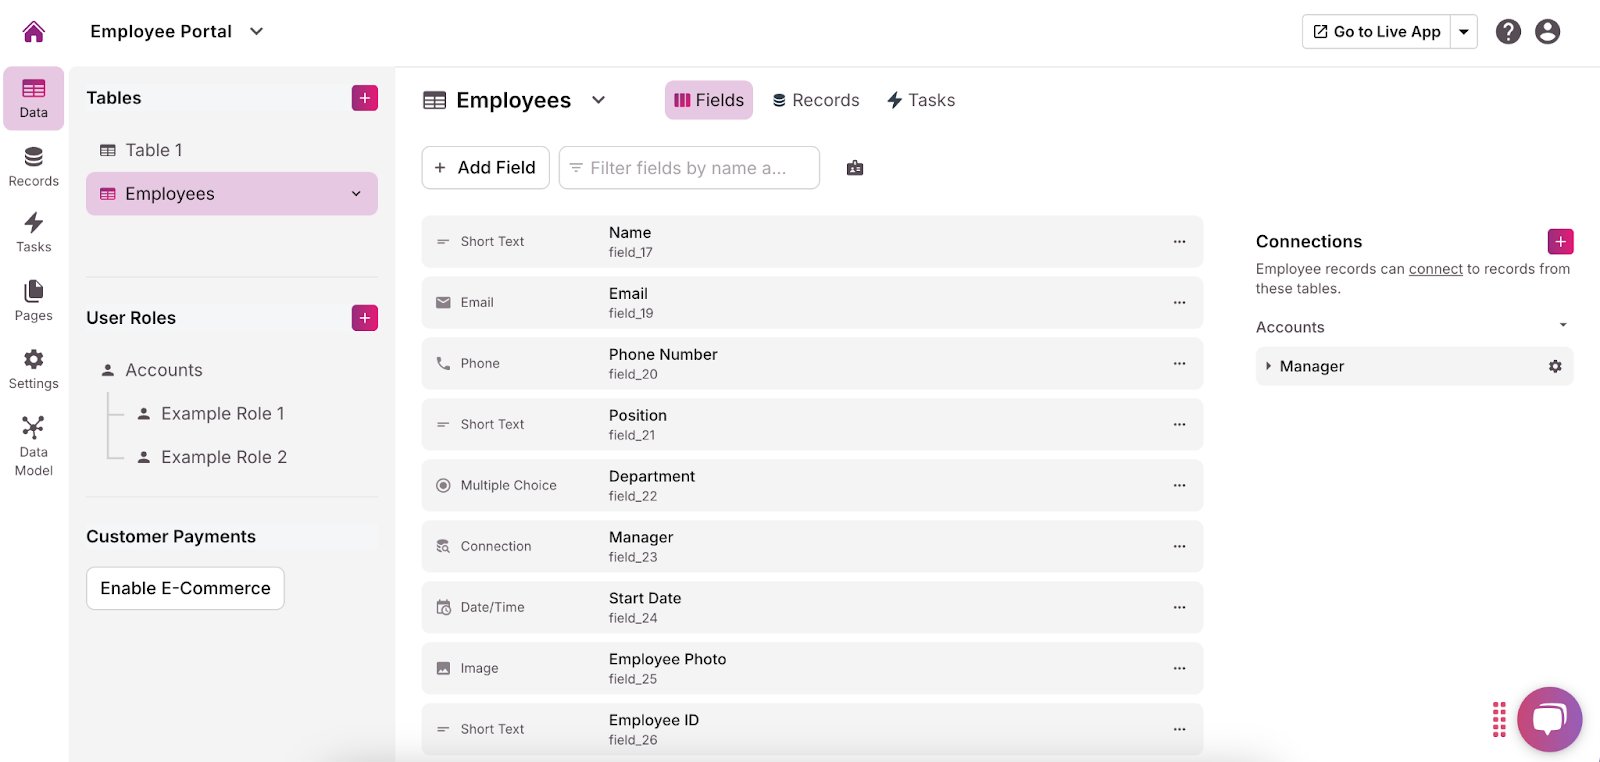Click the Enable E-Commerce button
Image resolution: width=1600 pixels, height=762 pixels.
point(185,588)
